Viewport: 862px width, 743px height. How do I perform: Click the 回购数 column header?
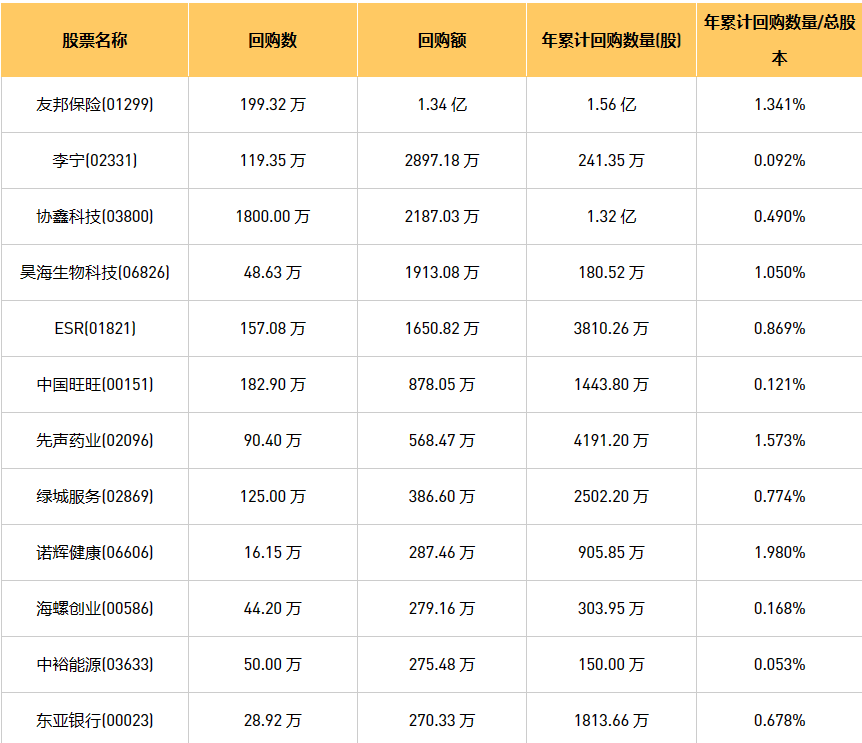(273, 41)
